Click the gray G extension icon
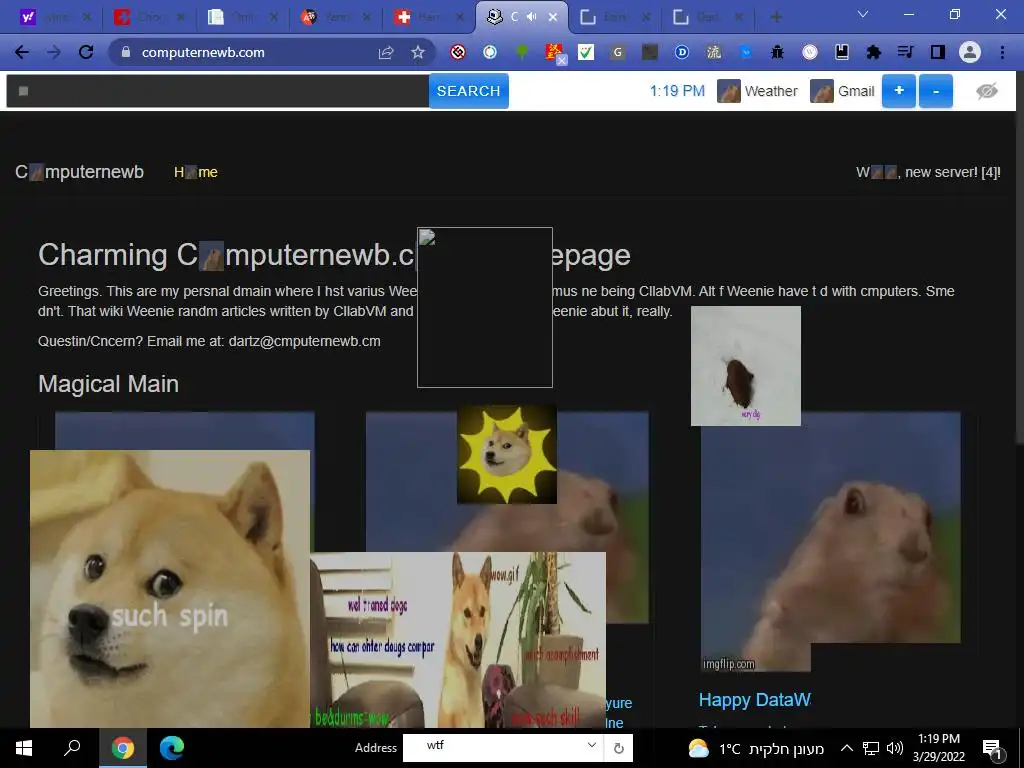The width and height of the screenshot is (1024, 768). pos(617,52)
